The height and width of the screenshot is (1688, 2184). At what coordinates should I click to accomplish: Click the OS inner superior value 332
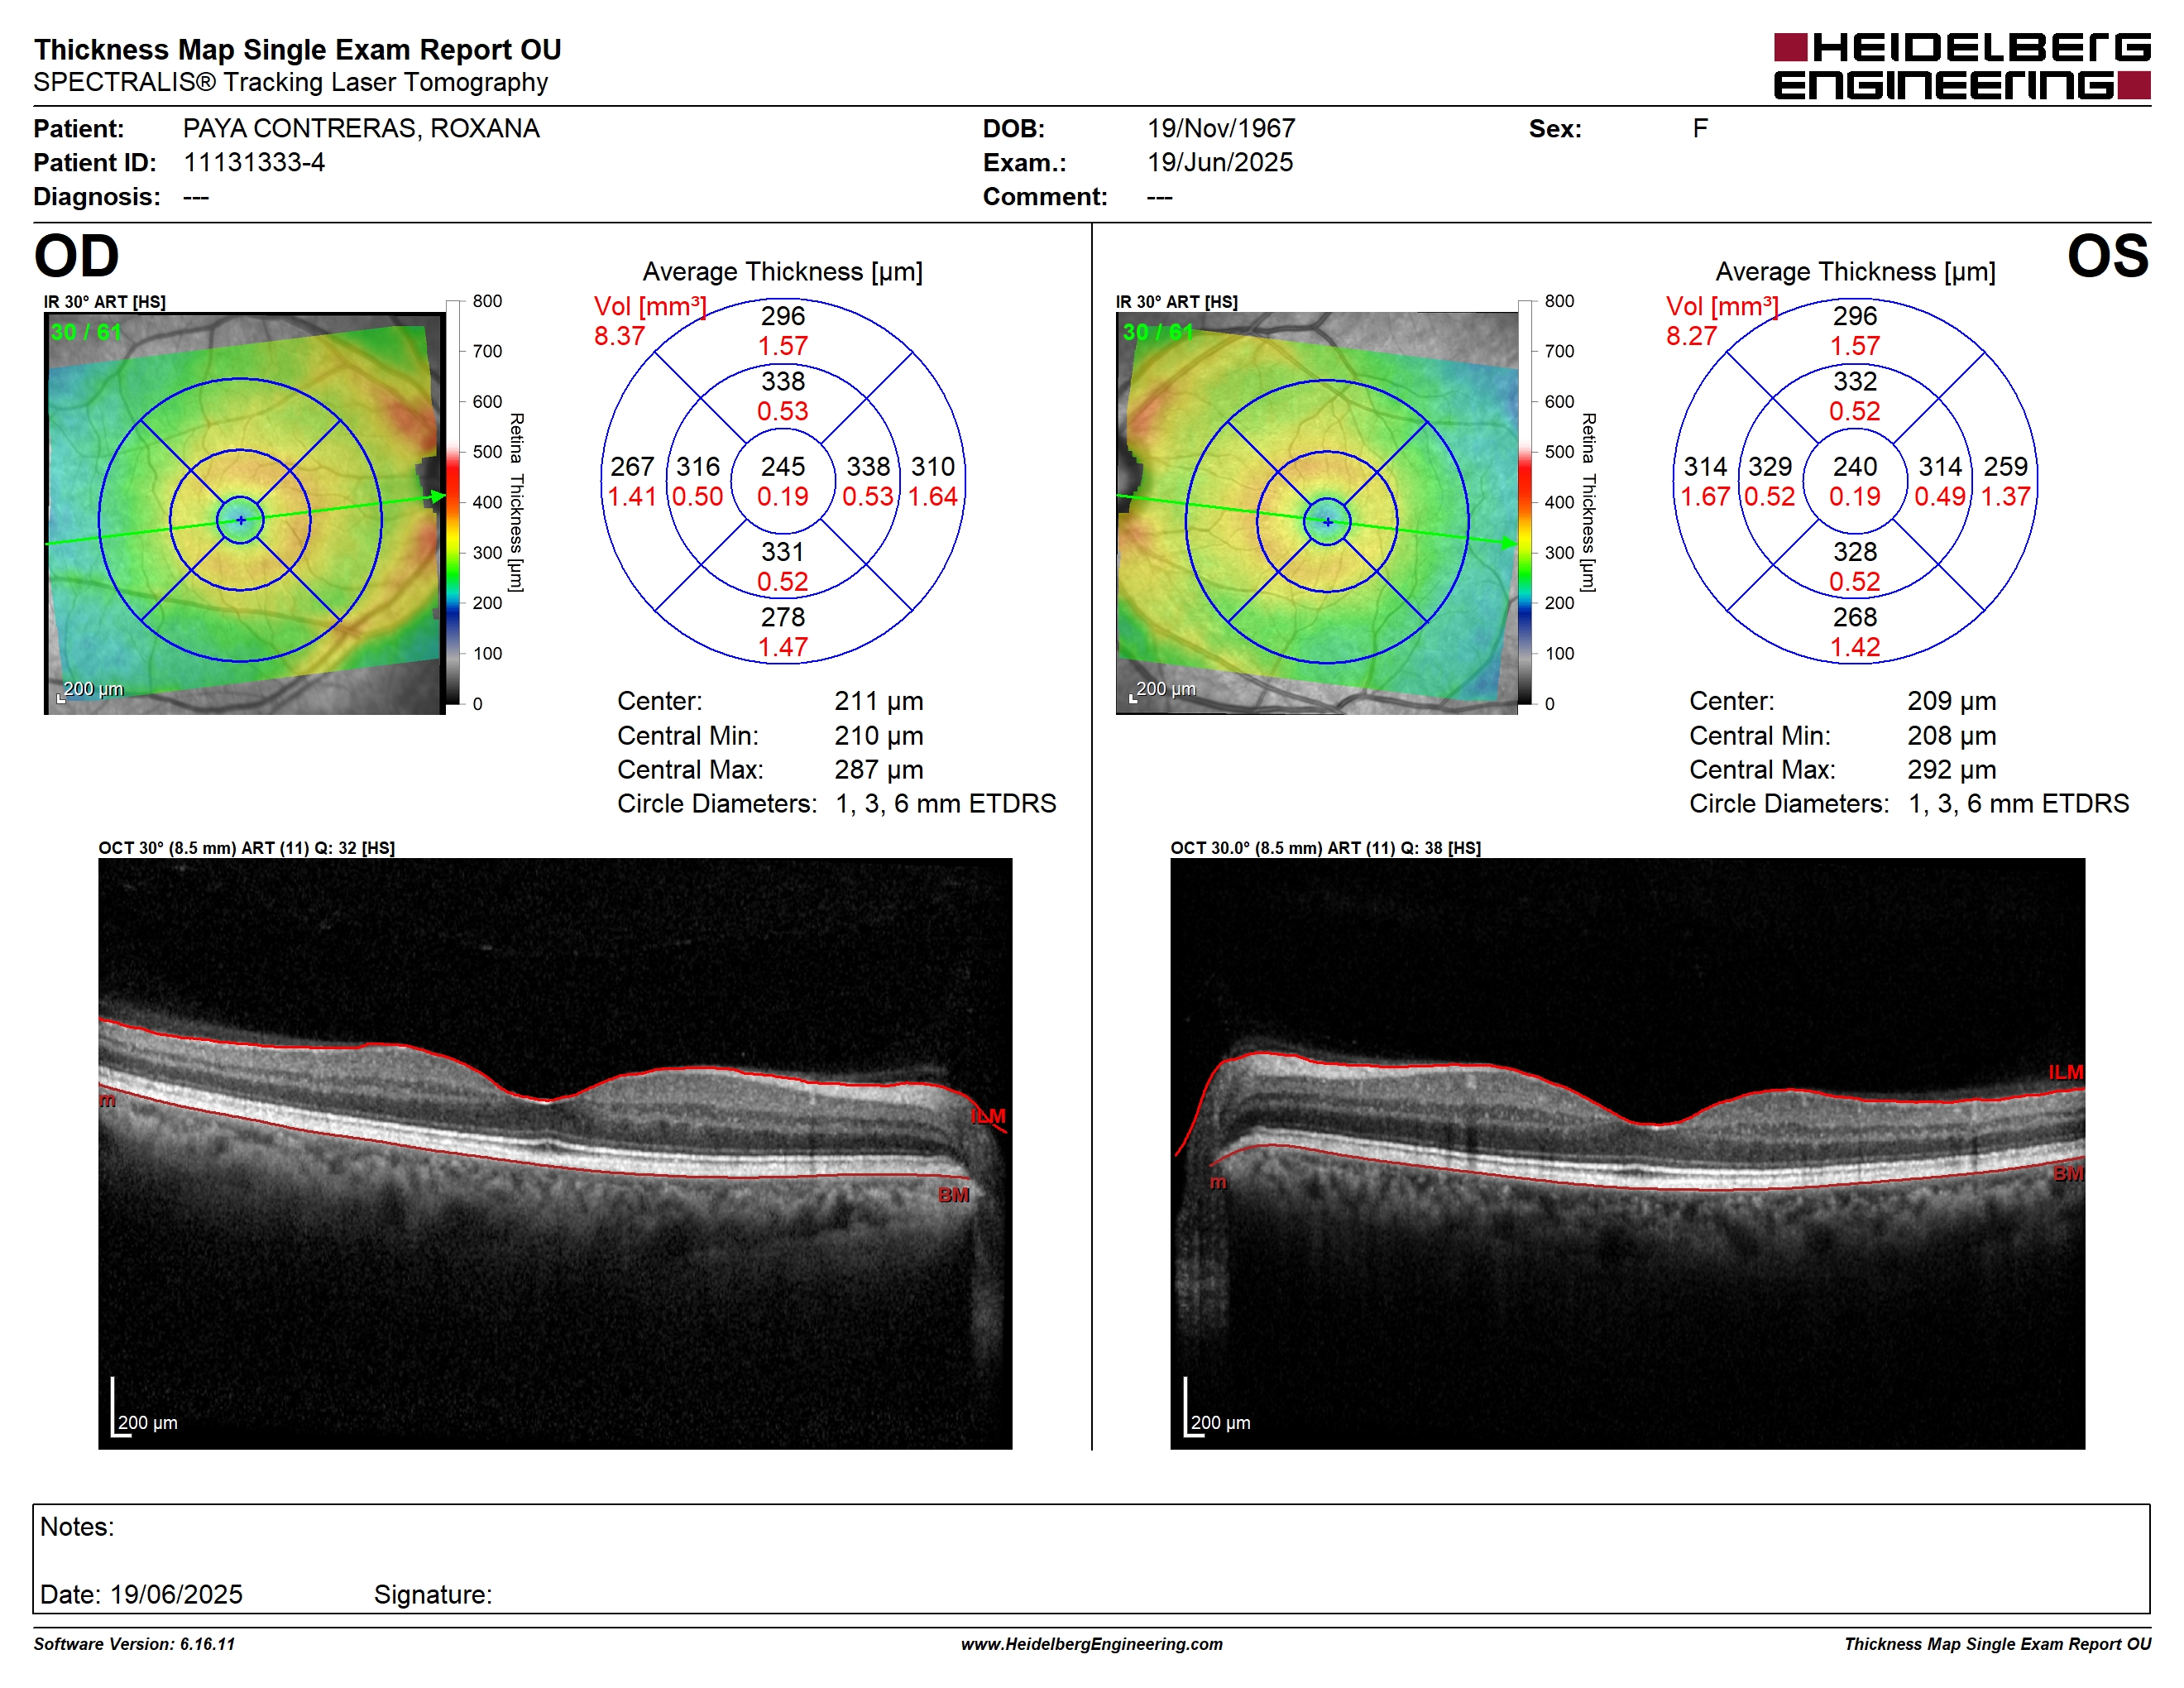pos(1855,381)
